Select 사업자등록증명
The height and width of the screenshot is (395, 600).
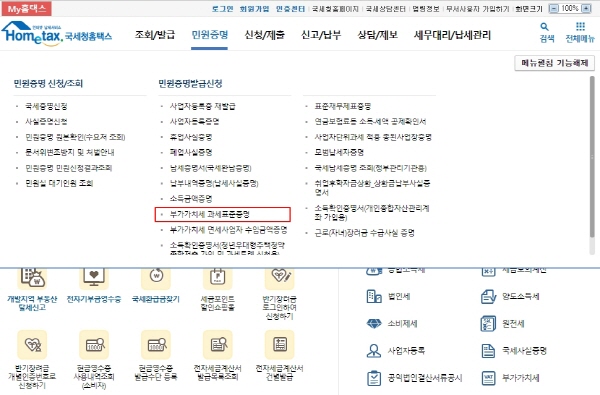[x=194, y=121]
